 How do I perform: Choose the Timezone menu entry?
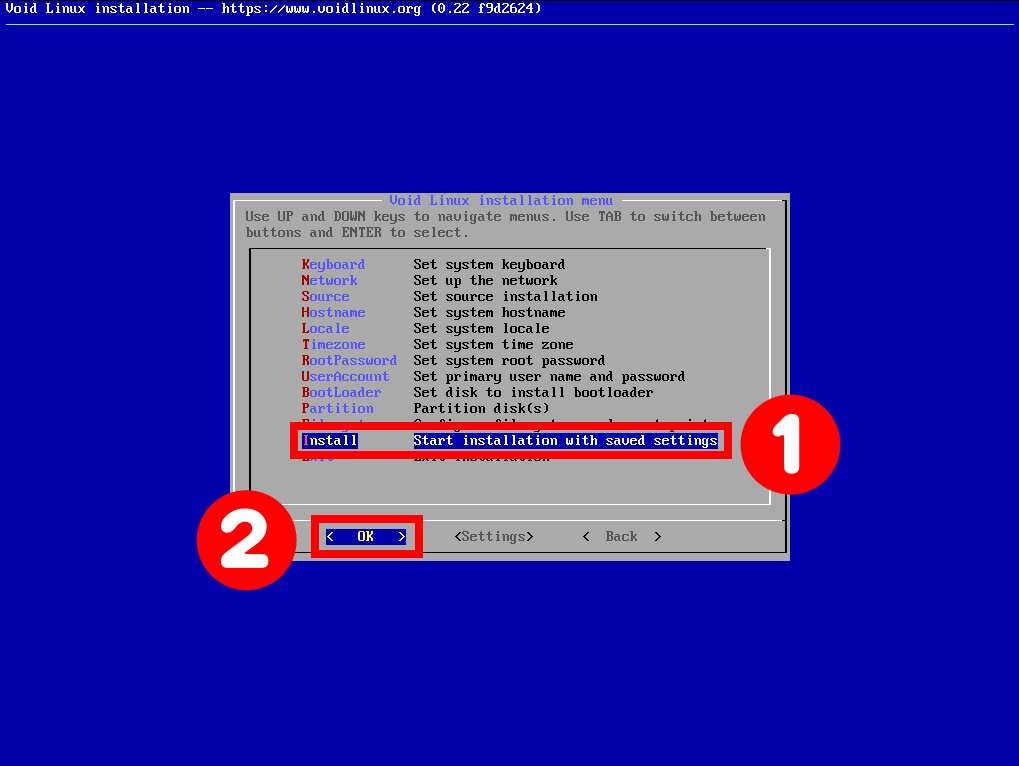[x=437, y=344]
